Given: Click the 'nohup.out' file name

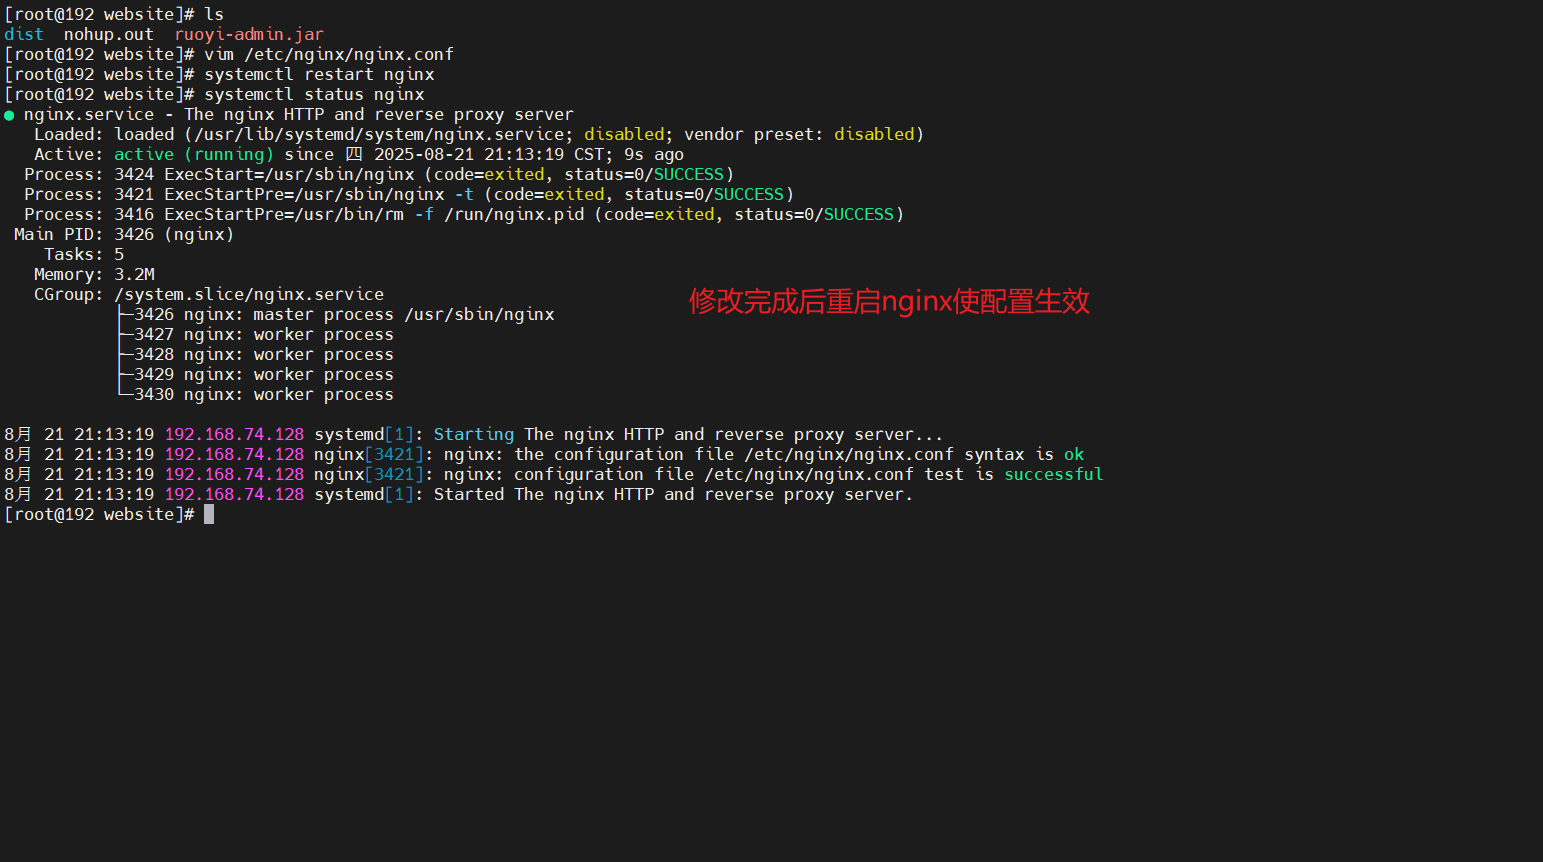Looking at the screenshot, I should [109, 34].
